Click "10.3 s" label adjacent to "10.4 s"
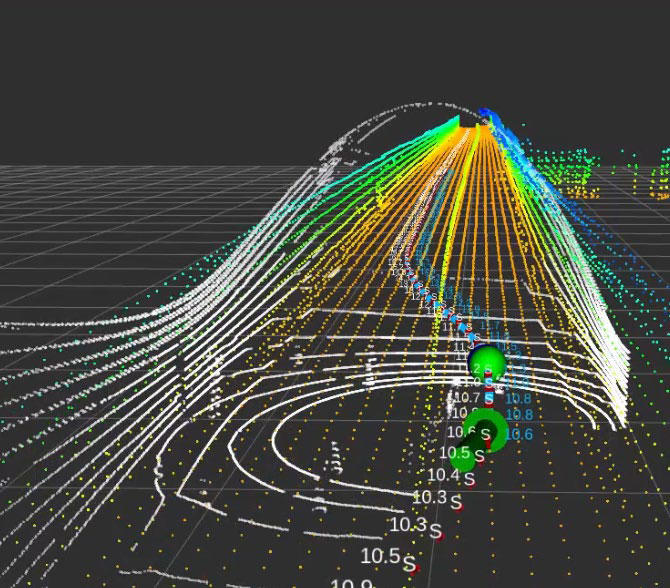The image size is (670, 588). pyautogui.click(x=437, y=499)
